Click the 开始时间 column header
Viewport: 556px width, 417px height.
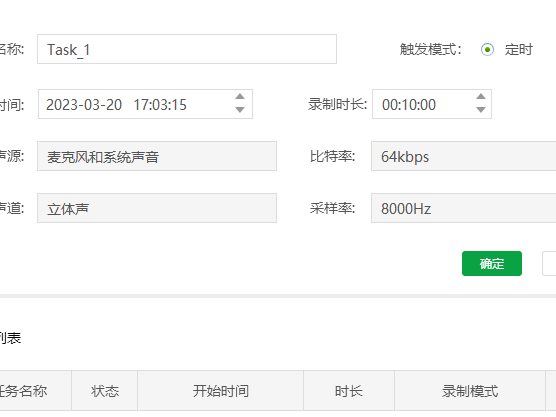click(x=221, y=391)
